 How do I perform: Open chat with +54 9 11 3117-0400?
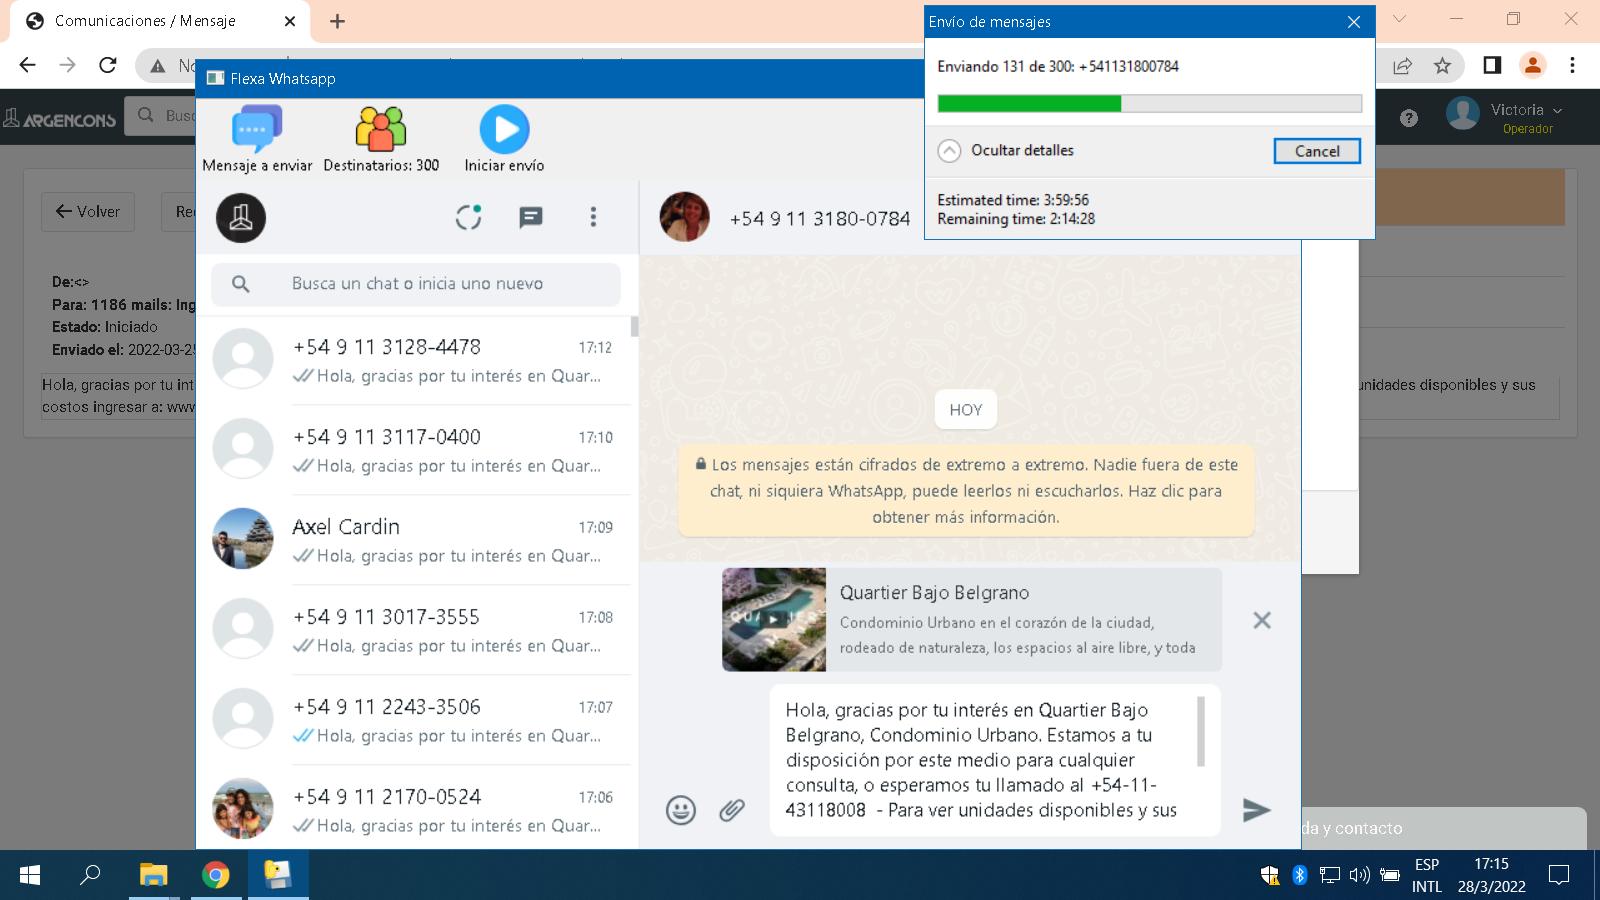[416, 450]
